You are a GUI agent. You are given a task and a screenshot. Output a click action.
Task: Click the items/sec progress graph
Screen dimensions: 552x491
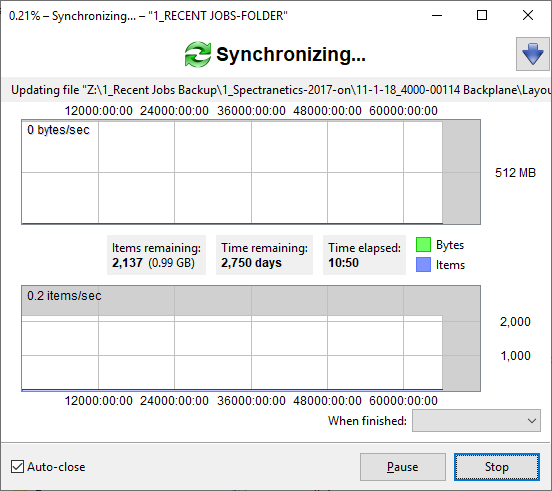251,338
